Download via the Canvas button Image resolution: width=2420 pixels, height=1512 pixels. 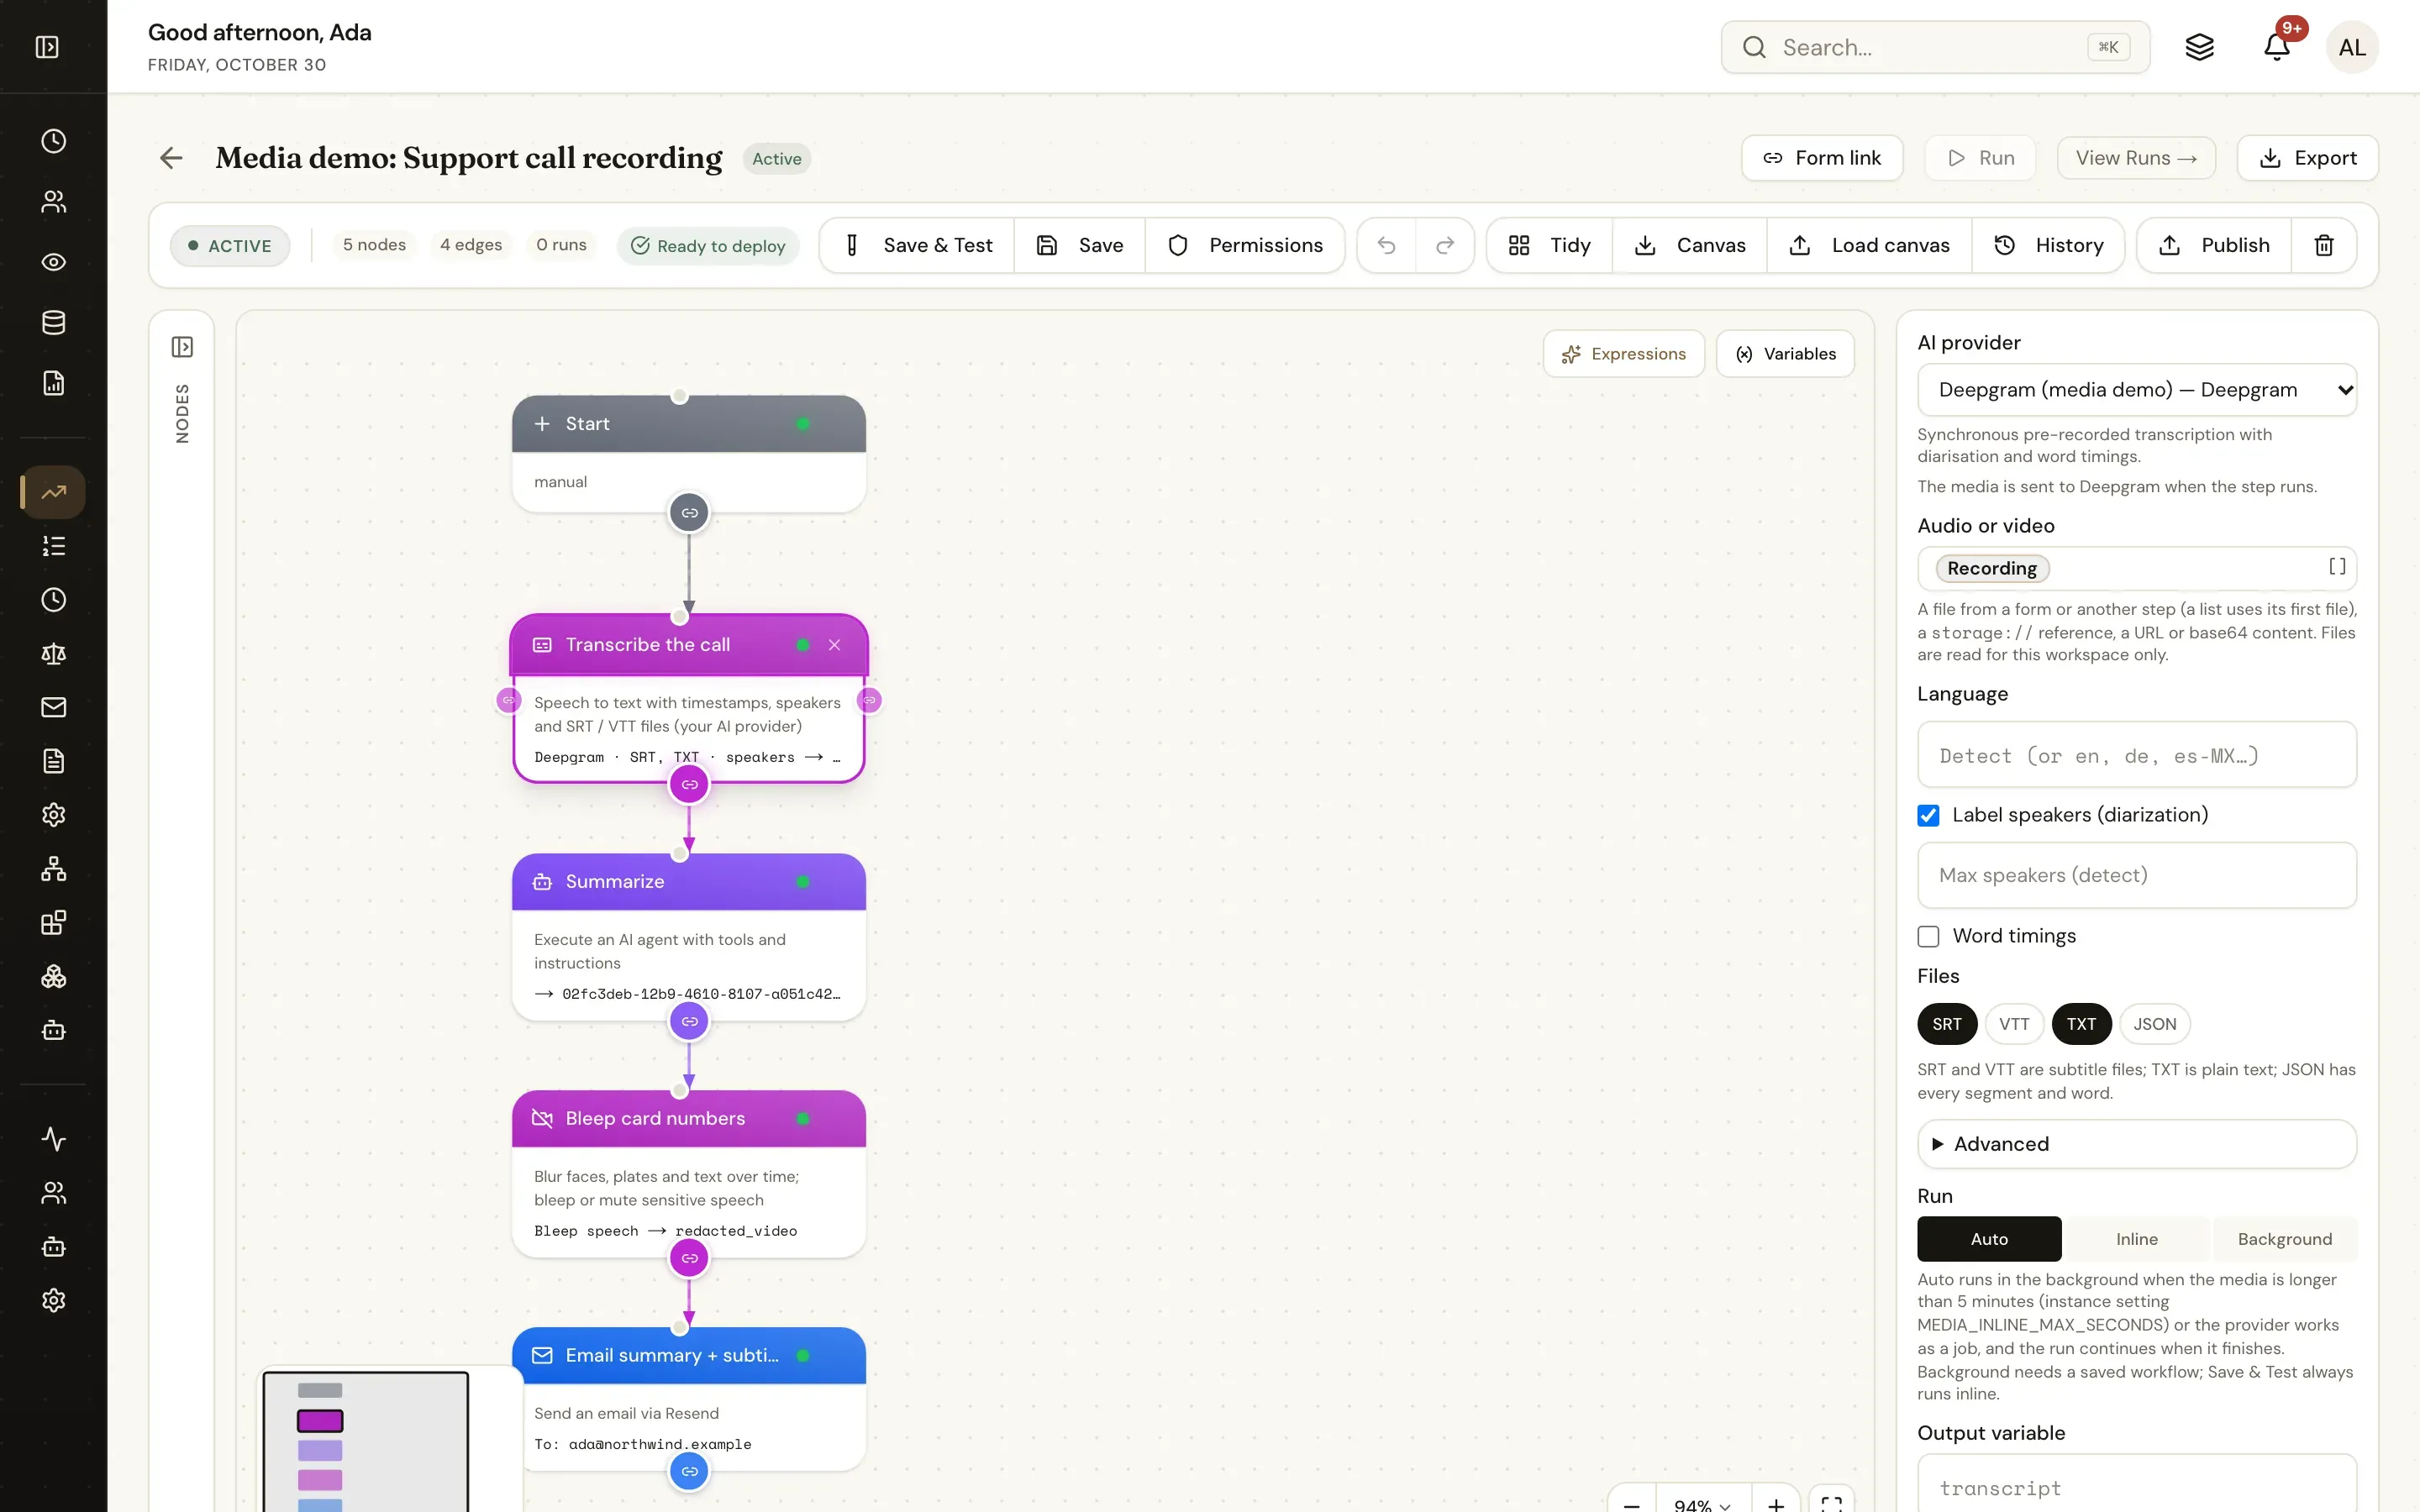[1690, 245]
